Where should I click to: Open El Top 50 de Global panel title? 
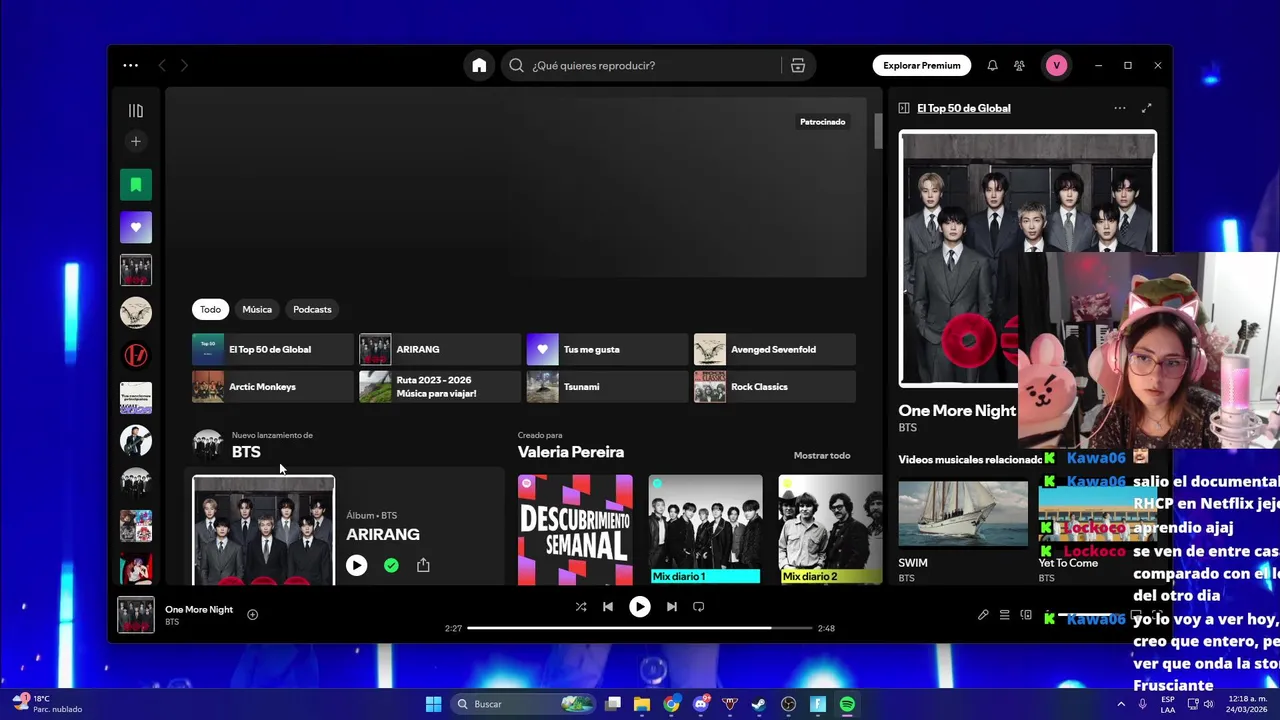(964, 108)
